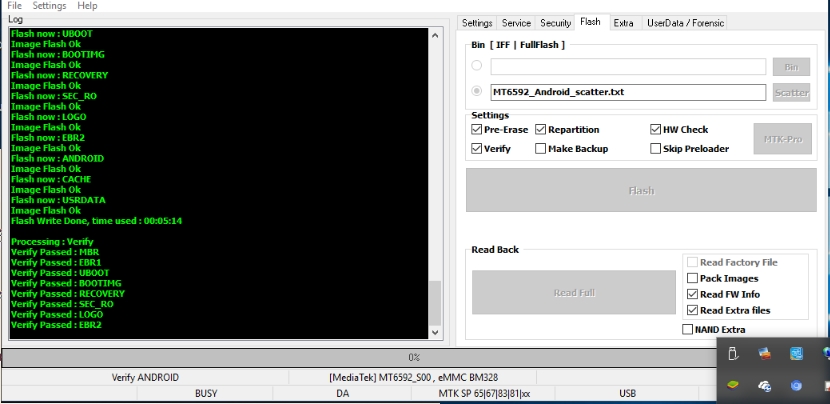
Task: Click the BUSY status cell
Action: pyautogui.click(x=205, y=393)
